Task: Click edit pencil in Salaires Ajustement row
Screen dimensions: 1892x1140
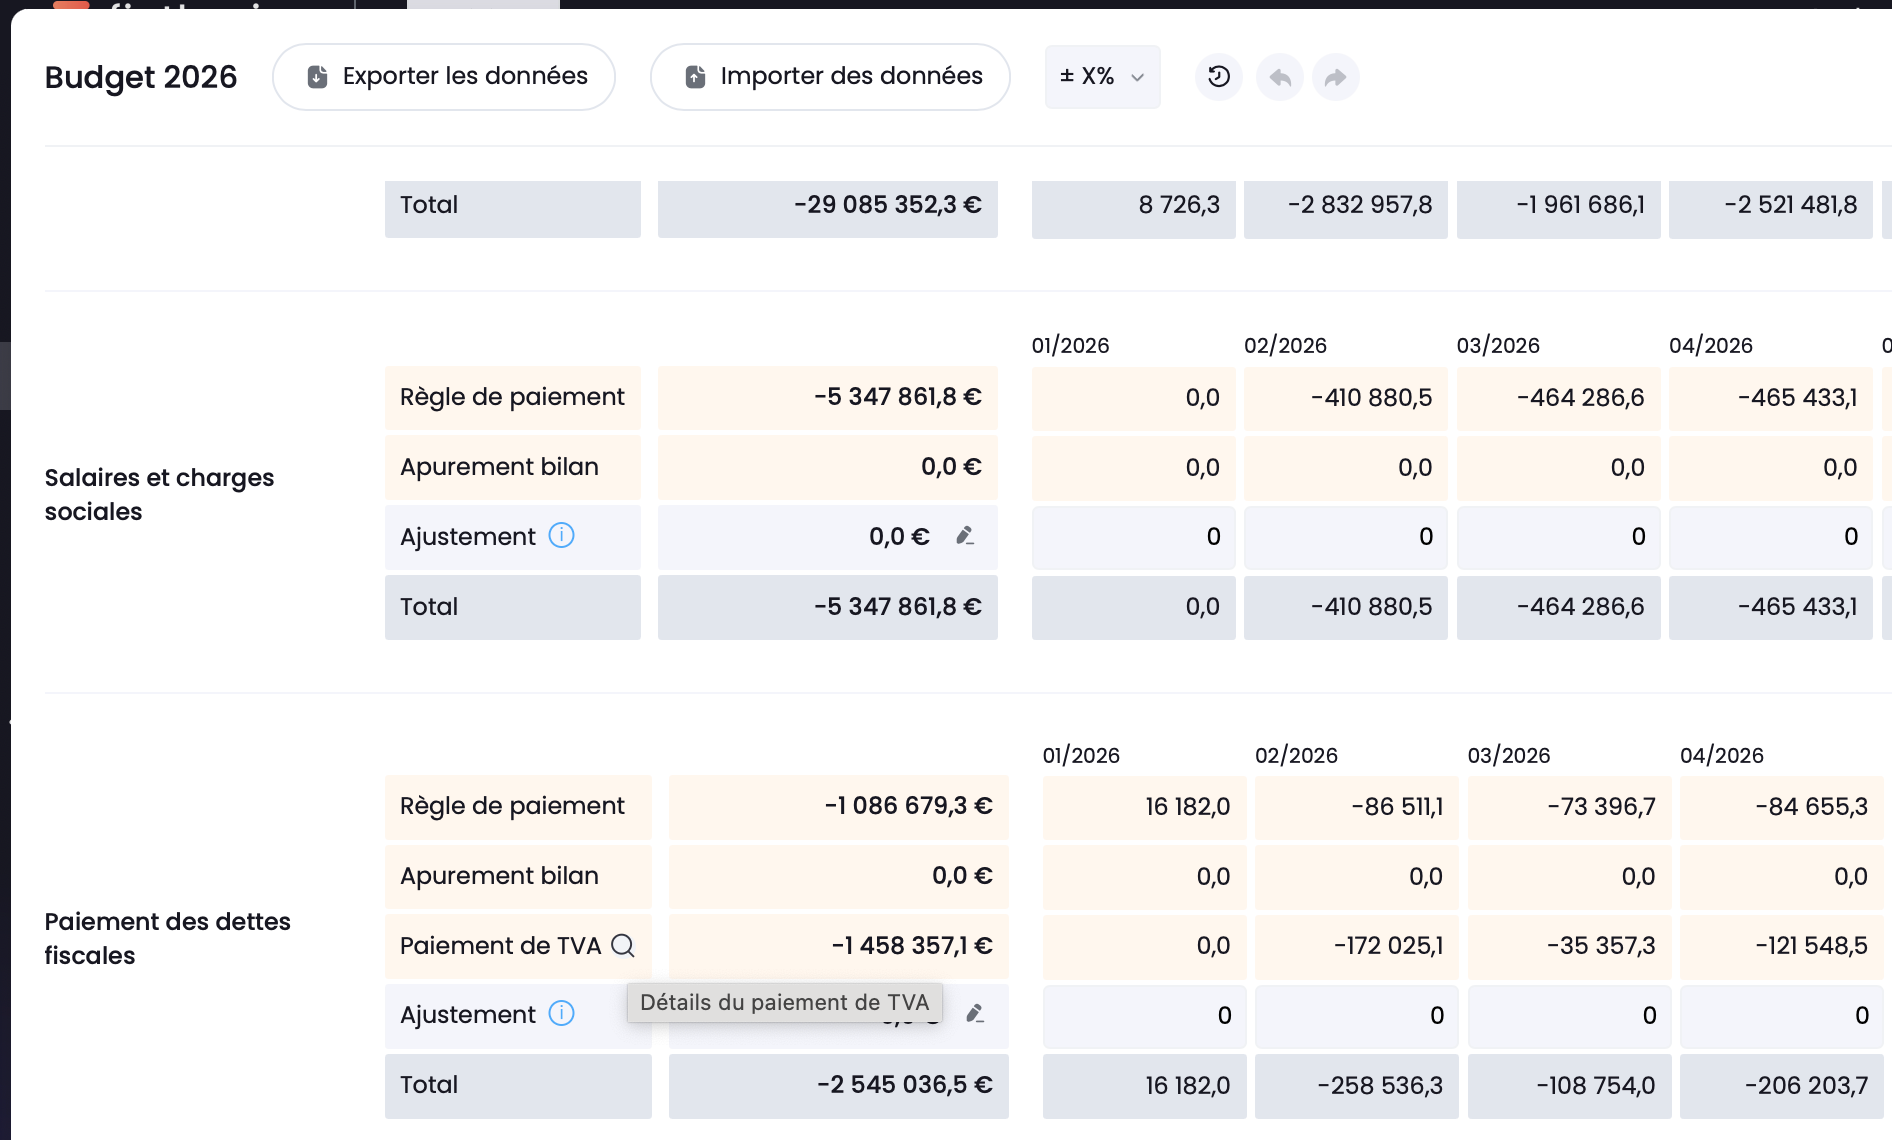Action: point(965,536)
